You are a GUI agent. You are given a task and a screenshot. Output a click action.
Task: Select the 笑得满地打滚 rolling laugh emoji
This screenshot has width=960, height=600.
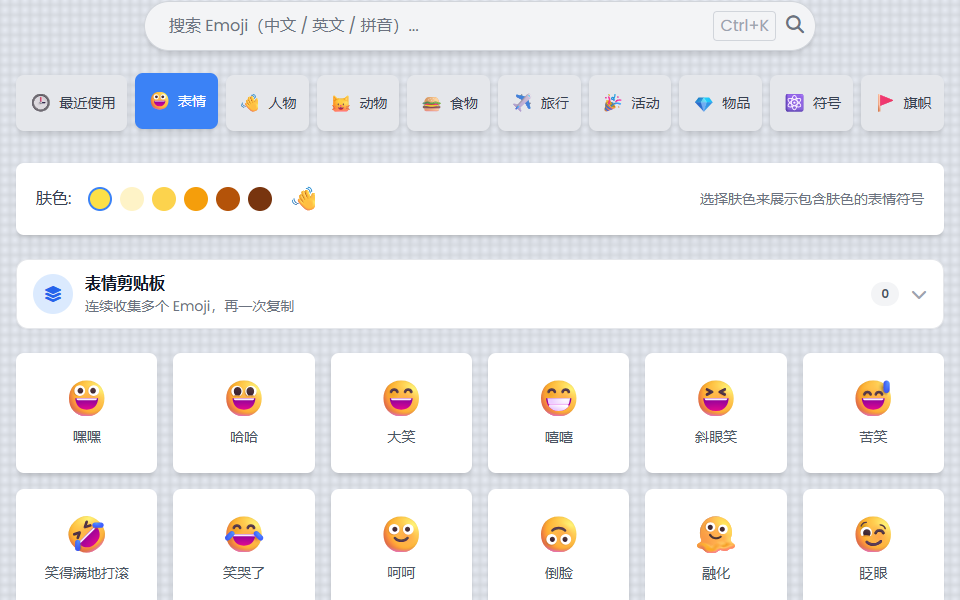86,545
